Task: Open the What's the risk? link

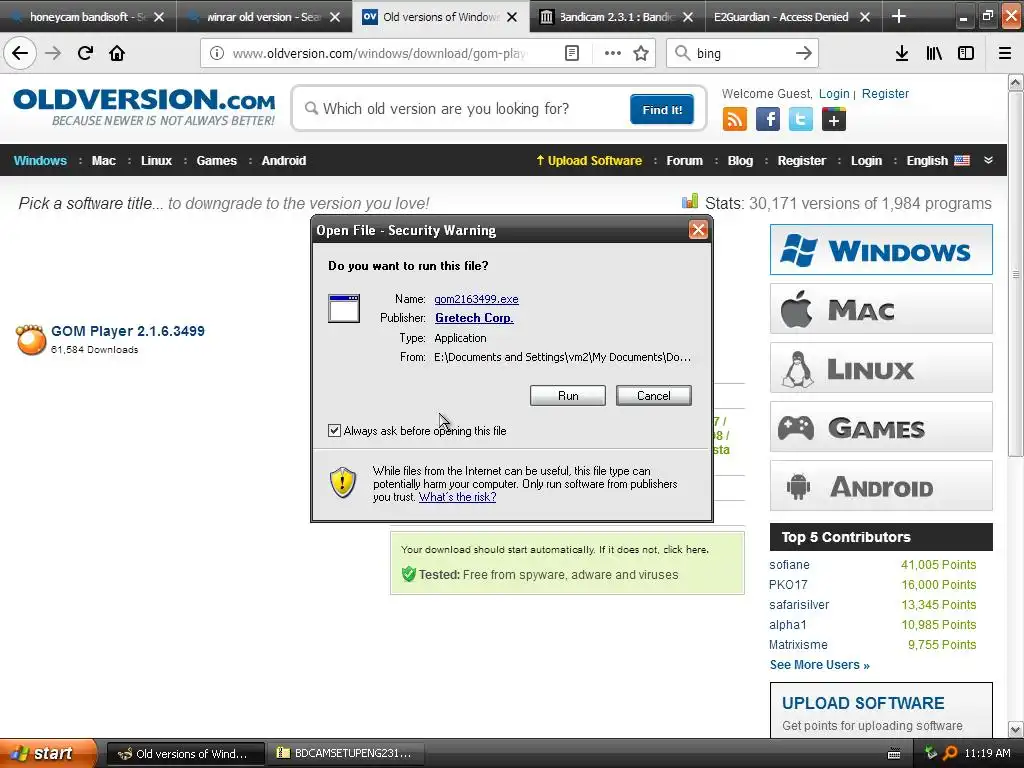Action: point(457,496)
